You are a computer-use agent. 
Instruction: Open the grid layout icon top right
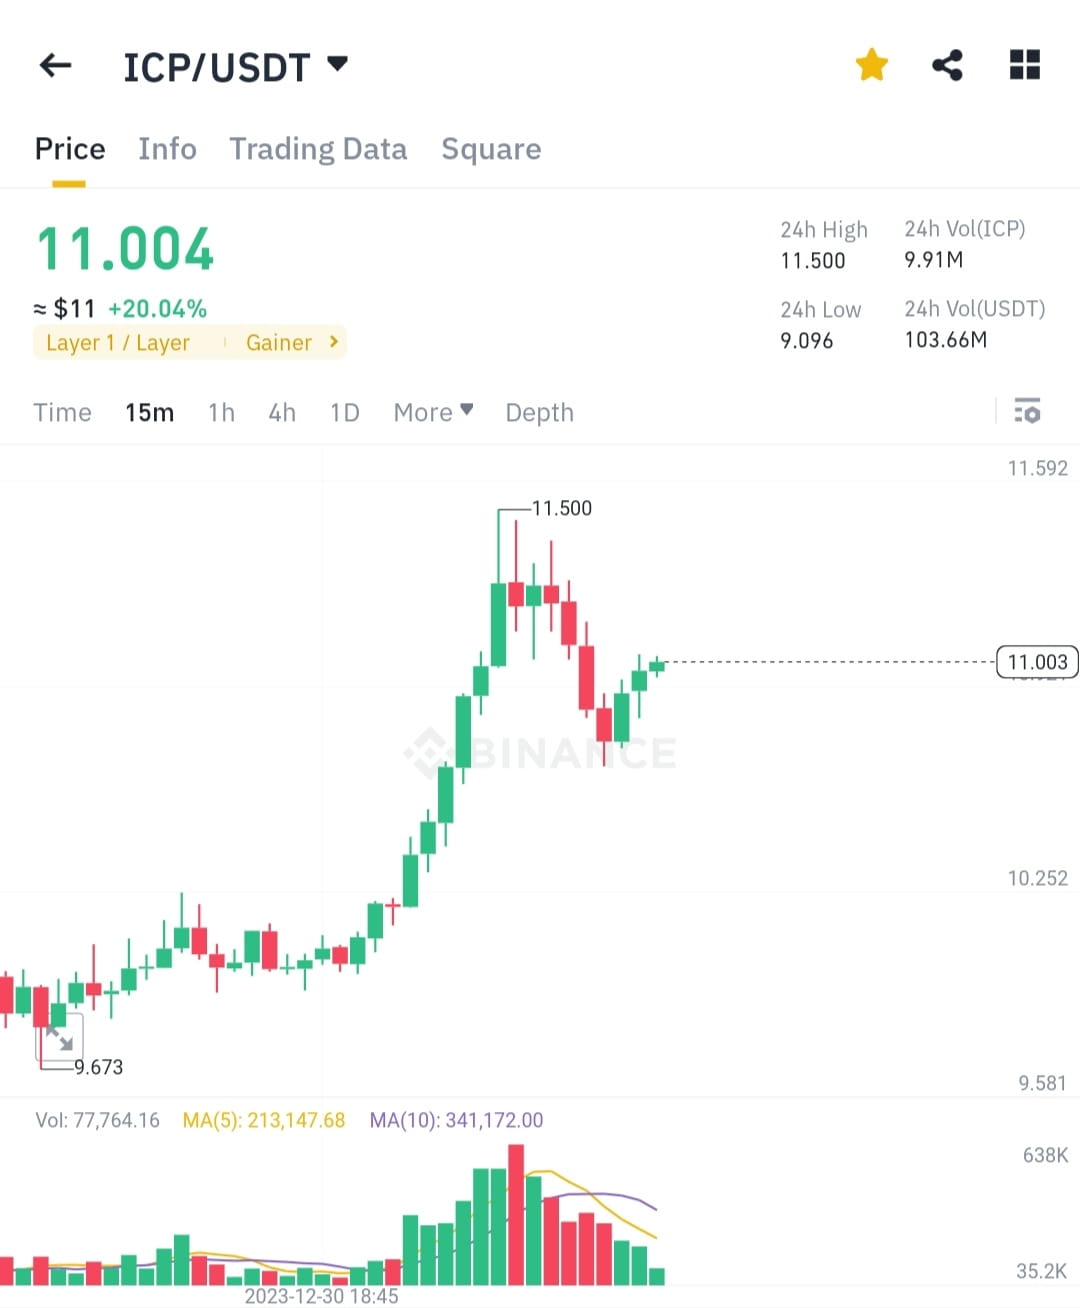tap(1024, 64)
